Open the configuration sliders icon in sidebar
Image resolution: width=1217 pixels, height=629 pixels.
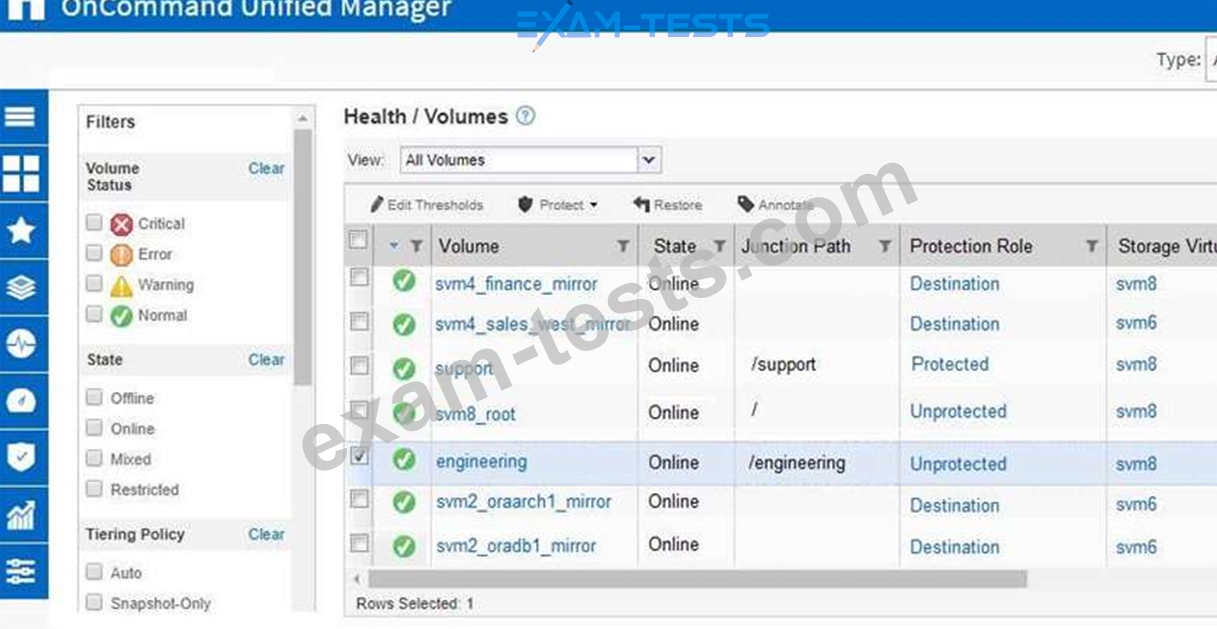(22, 572)
